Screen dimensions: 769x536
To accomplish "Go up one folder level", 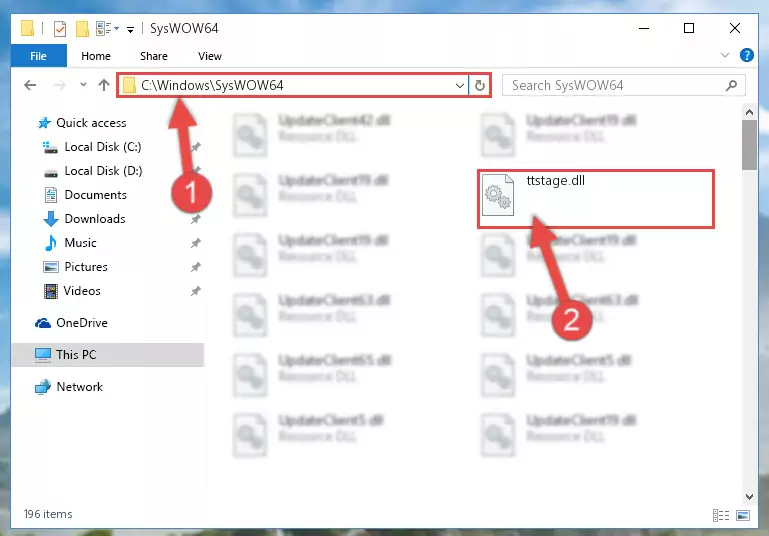I will click(103, 85).
